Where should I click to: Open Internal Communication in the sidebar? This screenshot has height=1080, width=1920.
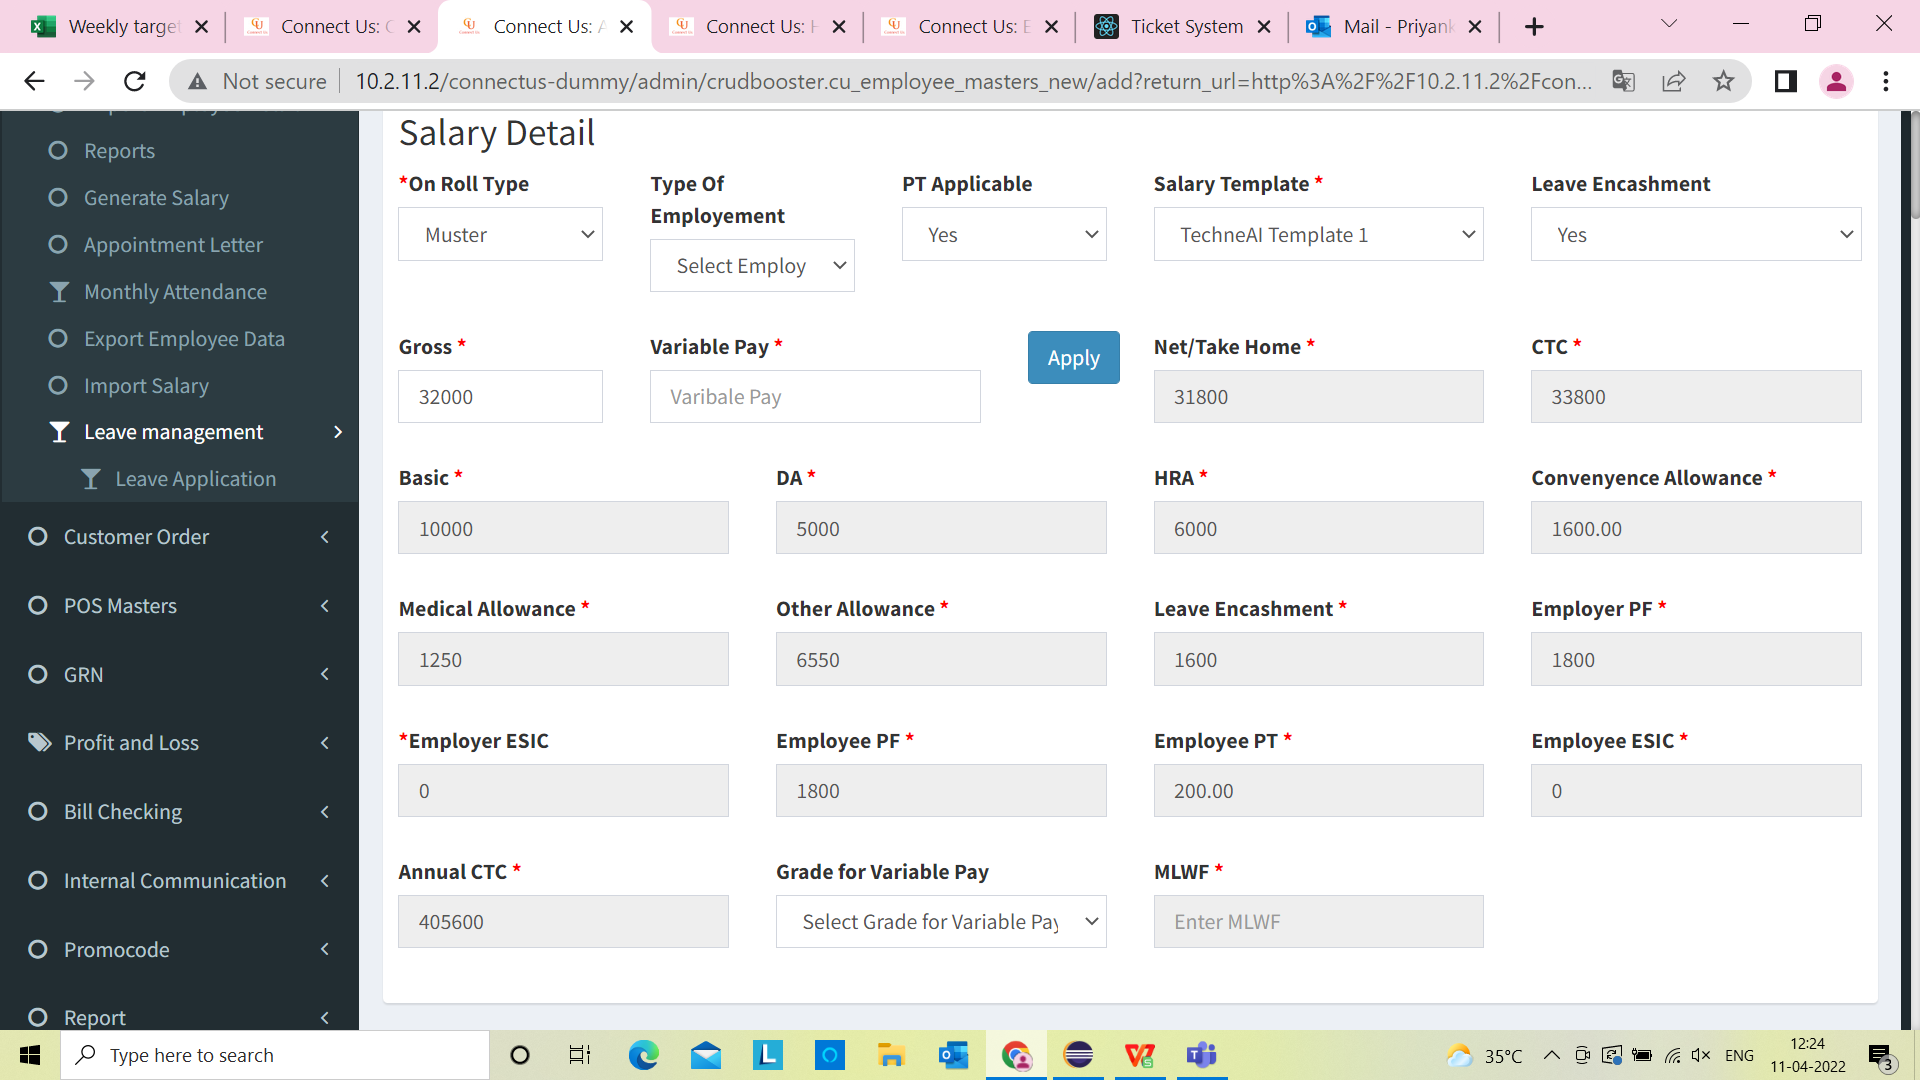click(180, 881)
